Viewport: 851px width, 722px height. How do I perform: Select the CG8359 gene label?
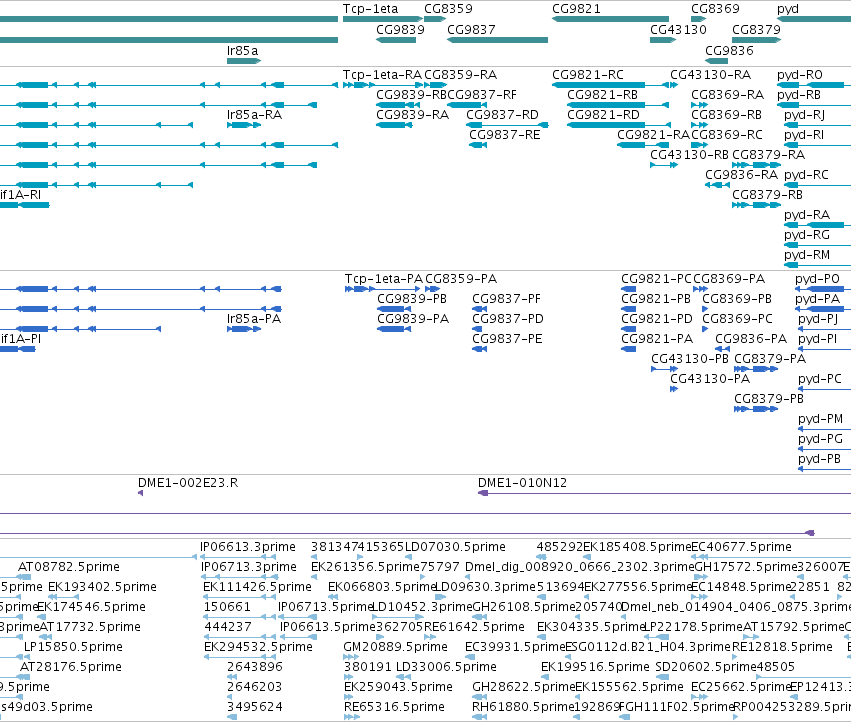pos(448,9)
